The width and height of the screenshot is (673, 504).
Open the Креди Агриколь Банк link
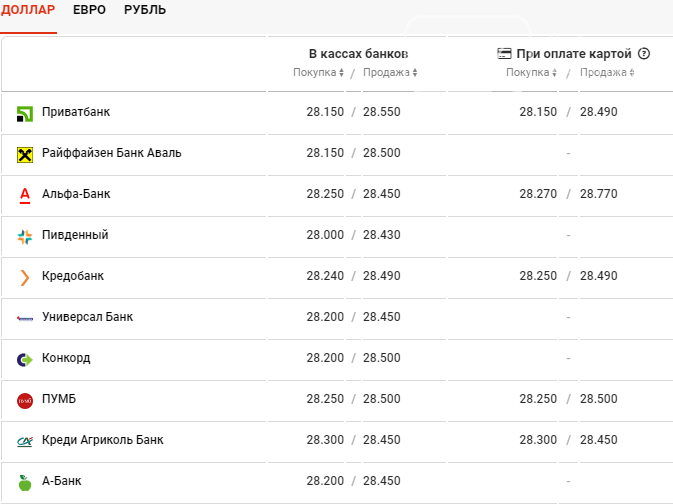coord(102,440)
